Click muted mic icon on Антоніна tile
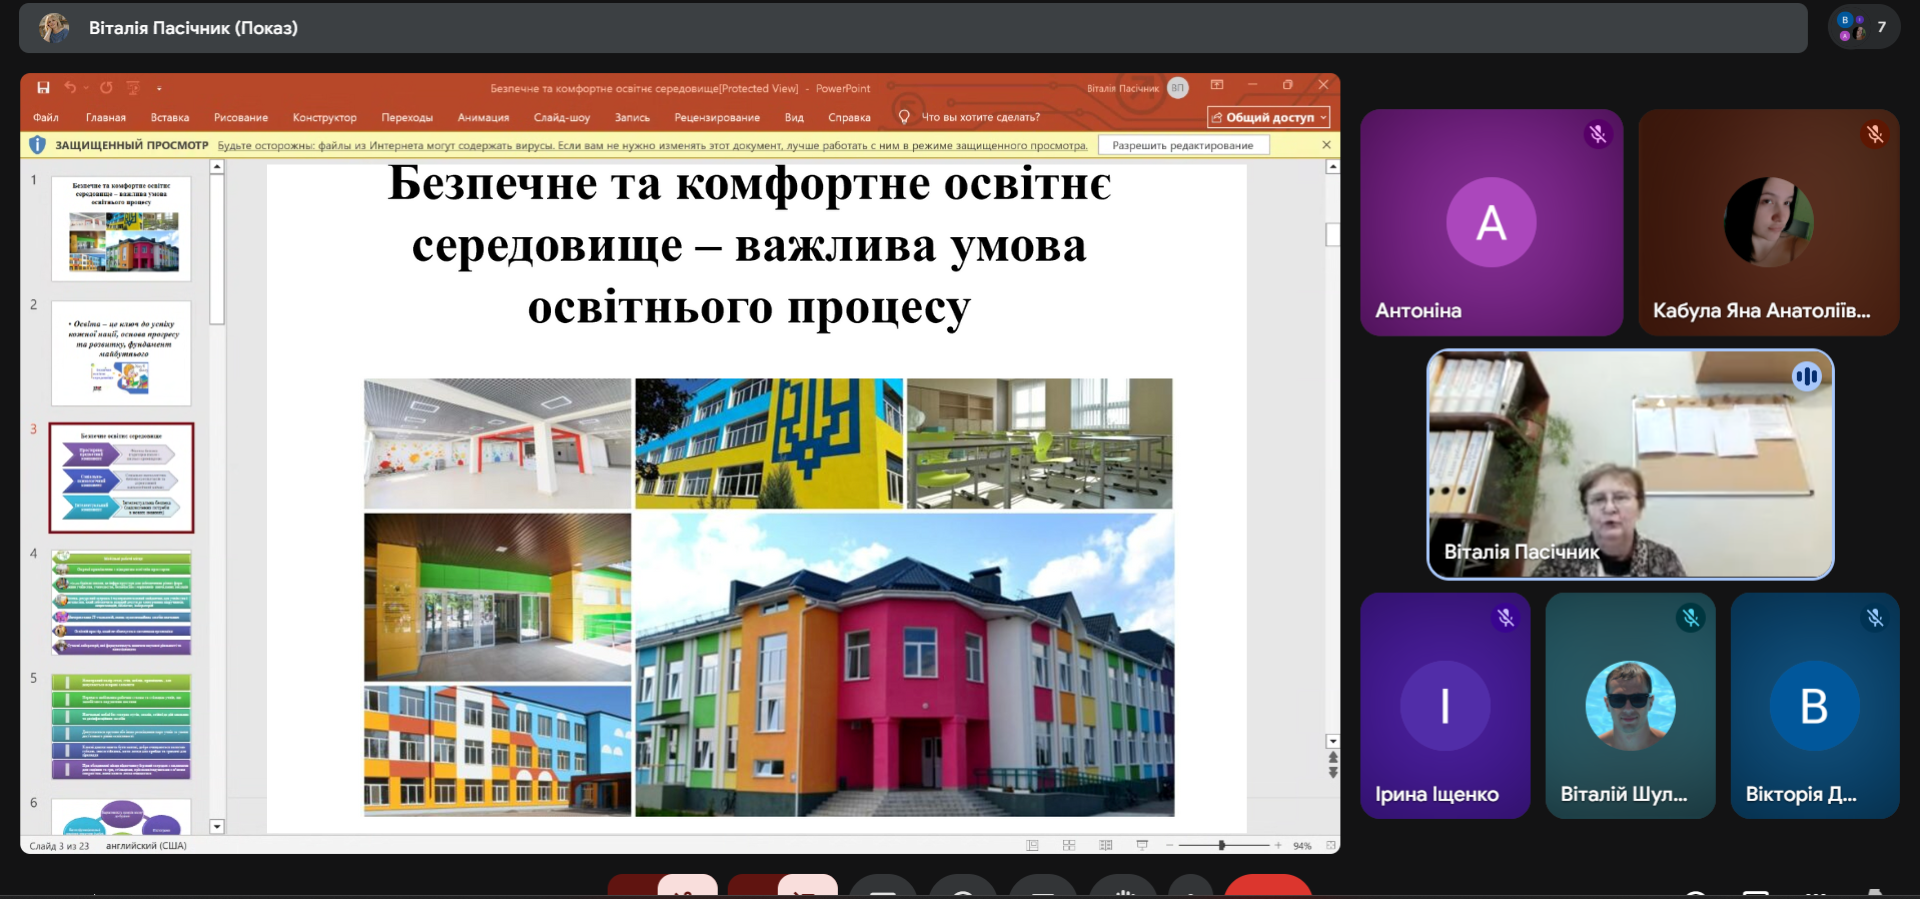The image size is (1920, 908). pyautogui.click(x=1598, y=134)
